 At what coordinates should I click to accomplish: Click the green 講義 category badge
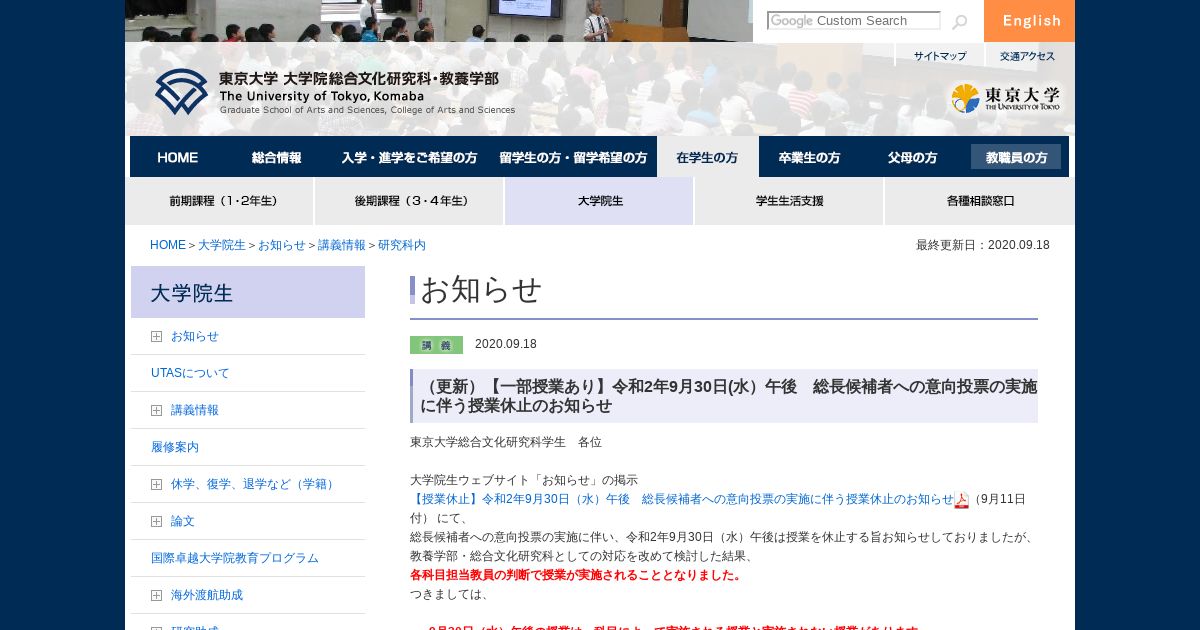click(x=436, y=345)
